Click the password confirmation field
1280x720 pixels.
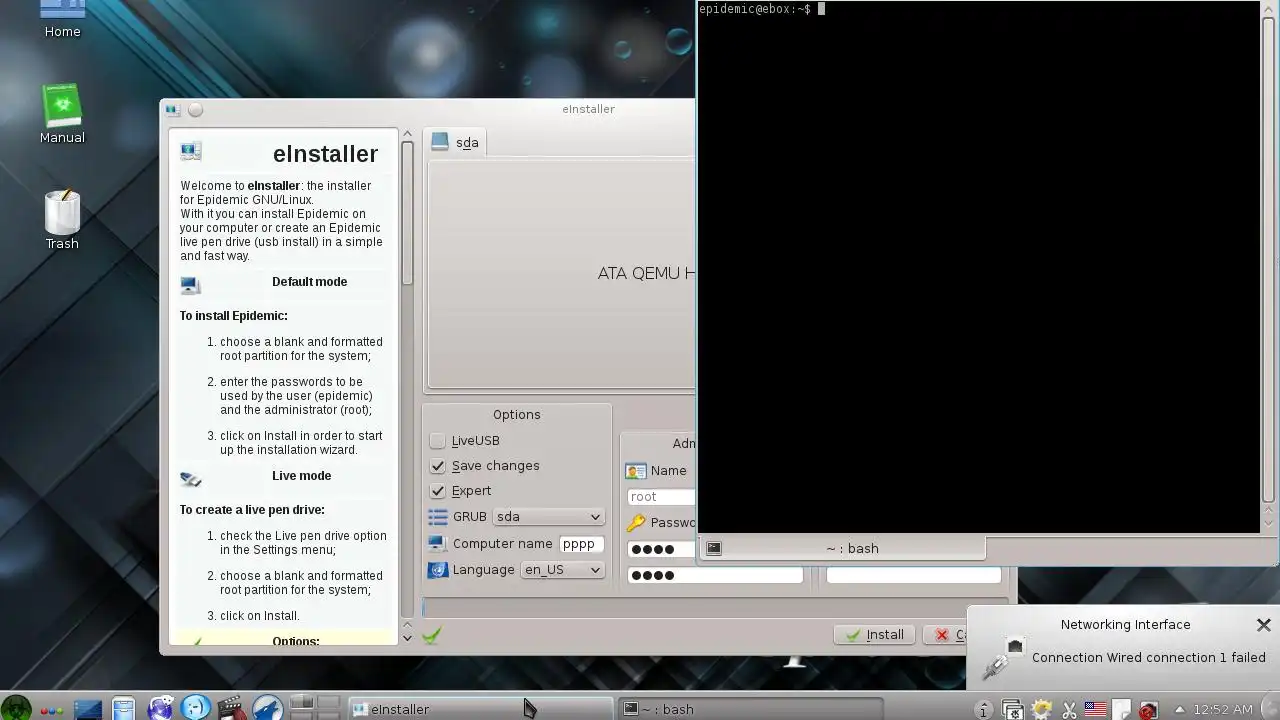pos(715,575)
